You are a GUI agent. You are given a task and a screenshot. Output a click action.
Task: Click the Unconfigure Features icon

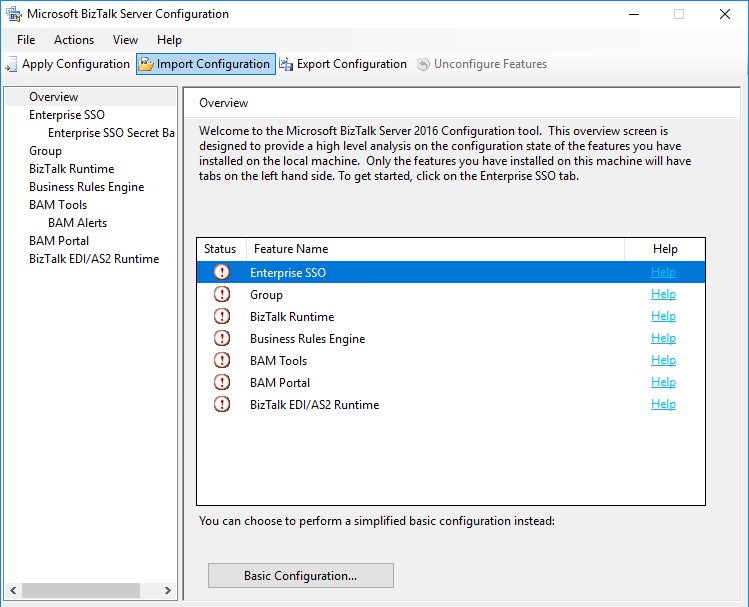point(423,64)
